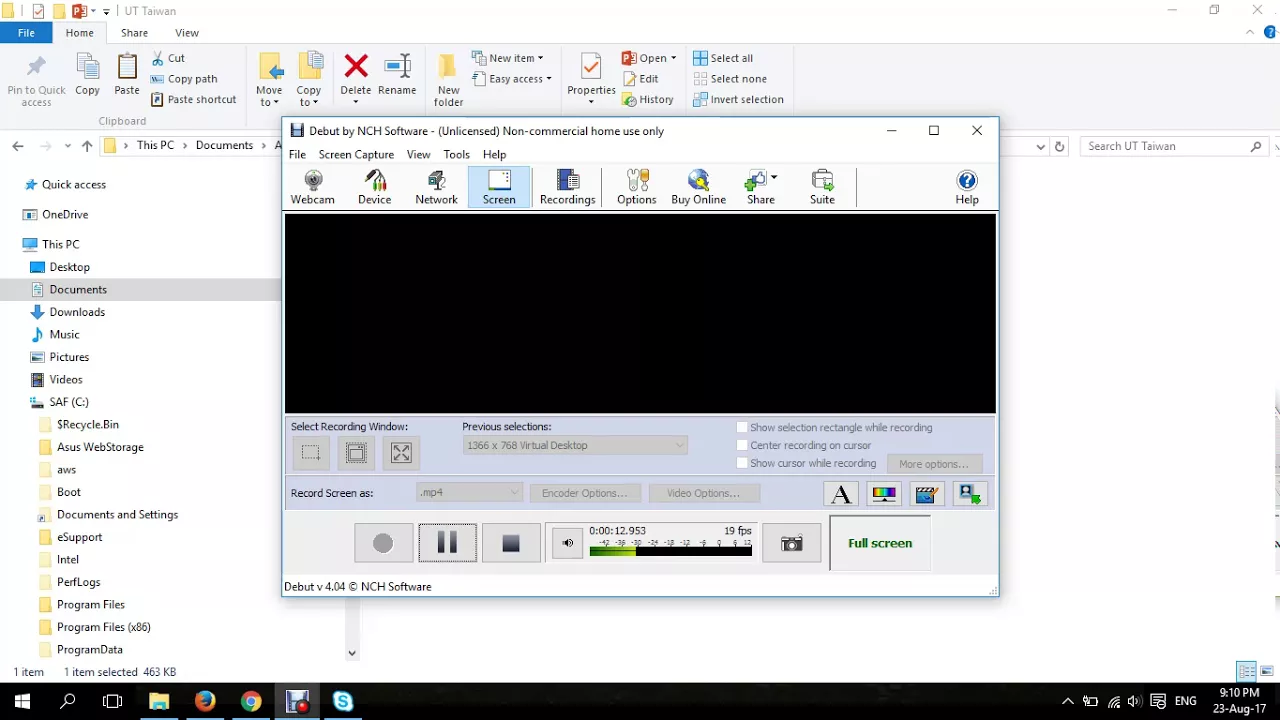The width and height of the screenshot is (1280, 720).
Task: Open the Move to dropdown in Explorer
Action: point(269,79)
